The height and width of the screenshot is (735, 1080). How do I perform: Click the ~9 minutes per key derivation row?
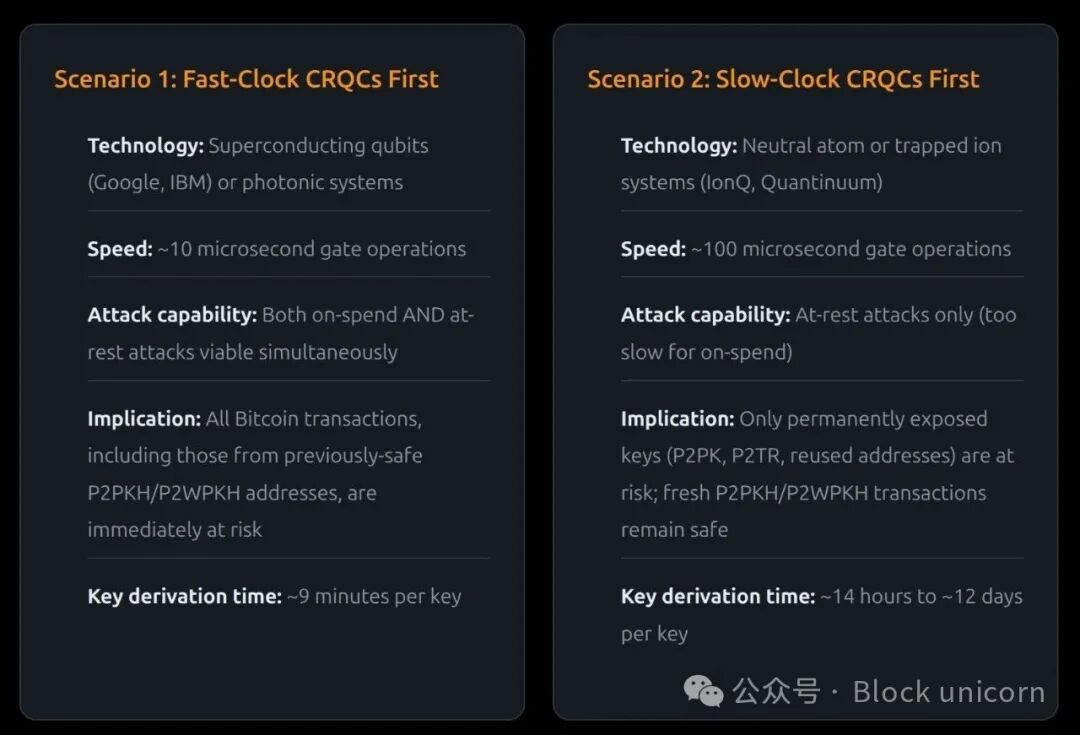click(x=274, y=596)
